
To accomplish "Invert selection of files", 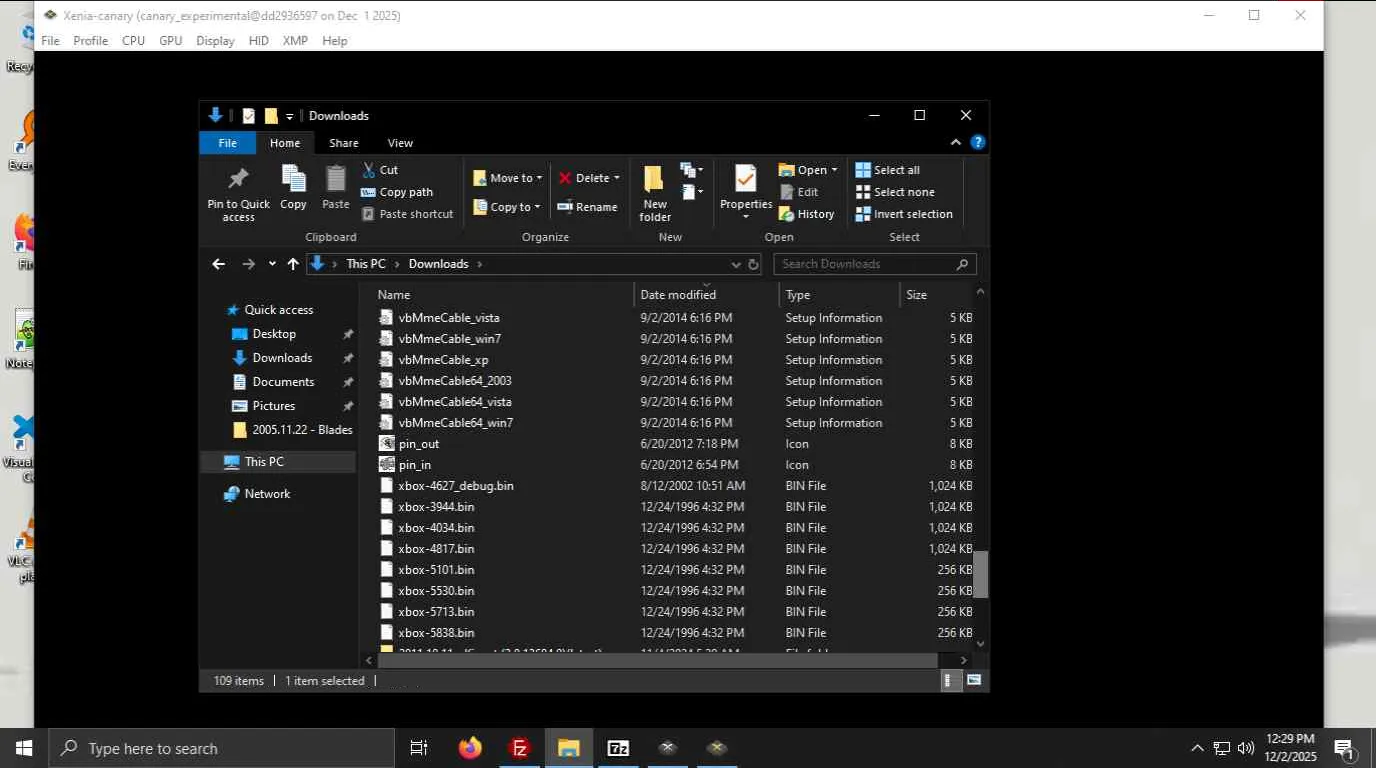I will coord(904,214).
